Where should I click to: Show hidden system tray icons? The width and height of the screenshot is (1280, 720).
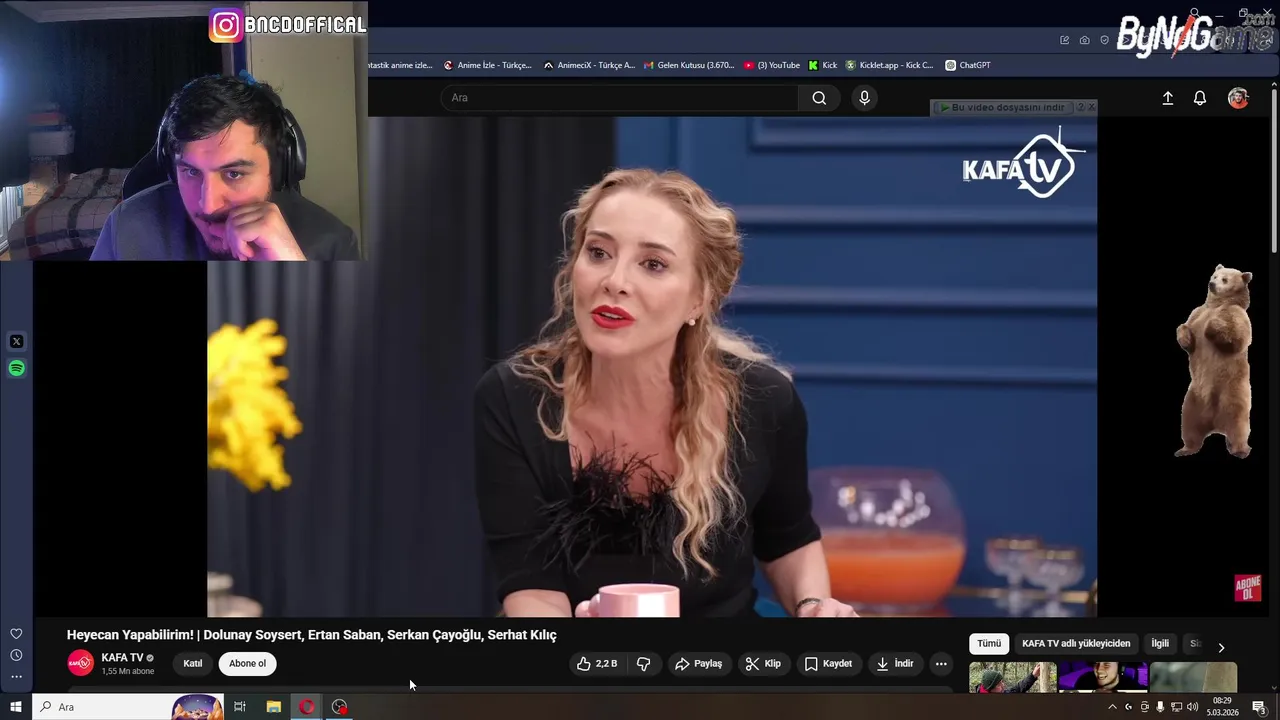click(x=1112, y=707)
